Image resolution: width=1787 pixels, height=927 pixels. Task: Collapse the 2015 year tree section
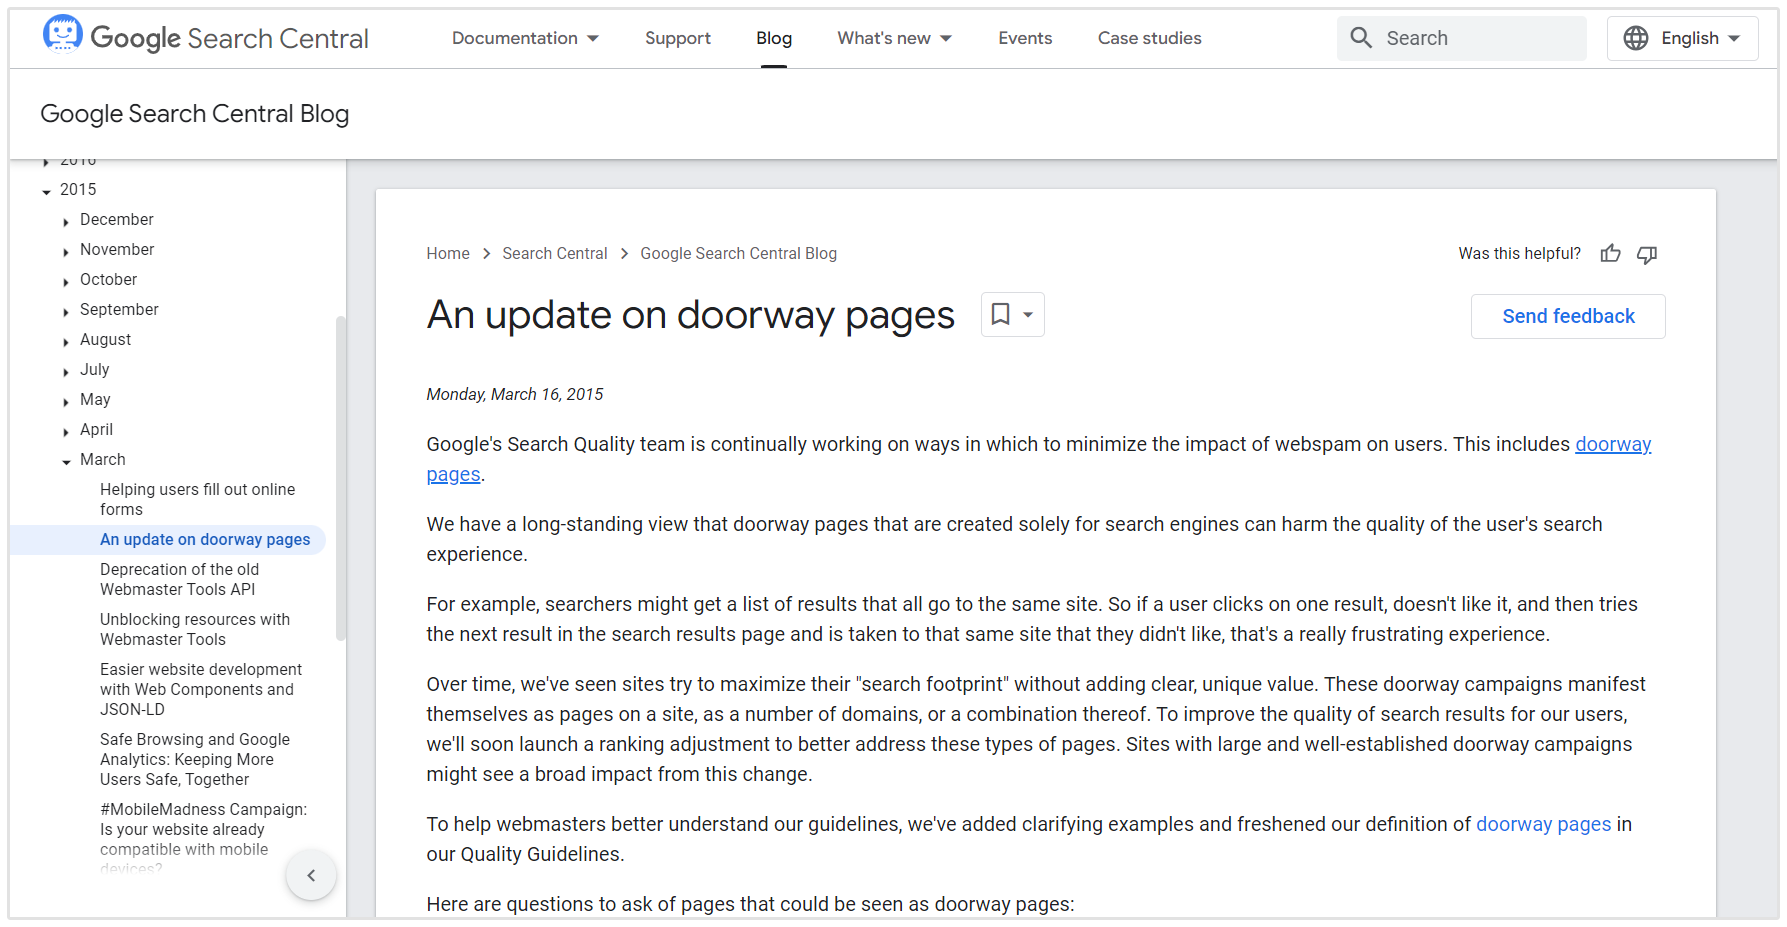47,191
